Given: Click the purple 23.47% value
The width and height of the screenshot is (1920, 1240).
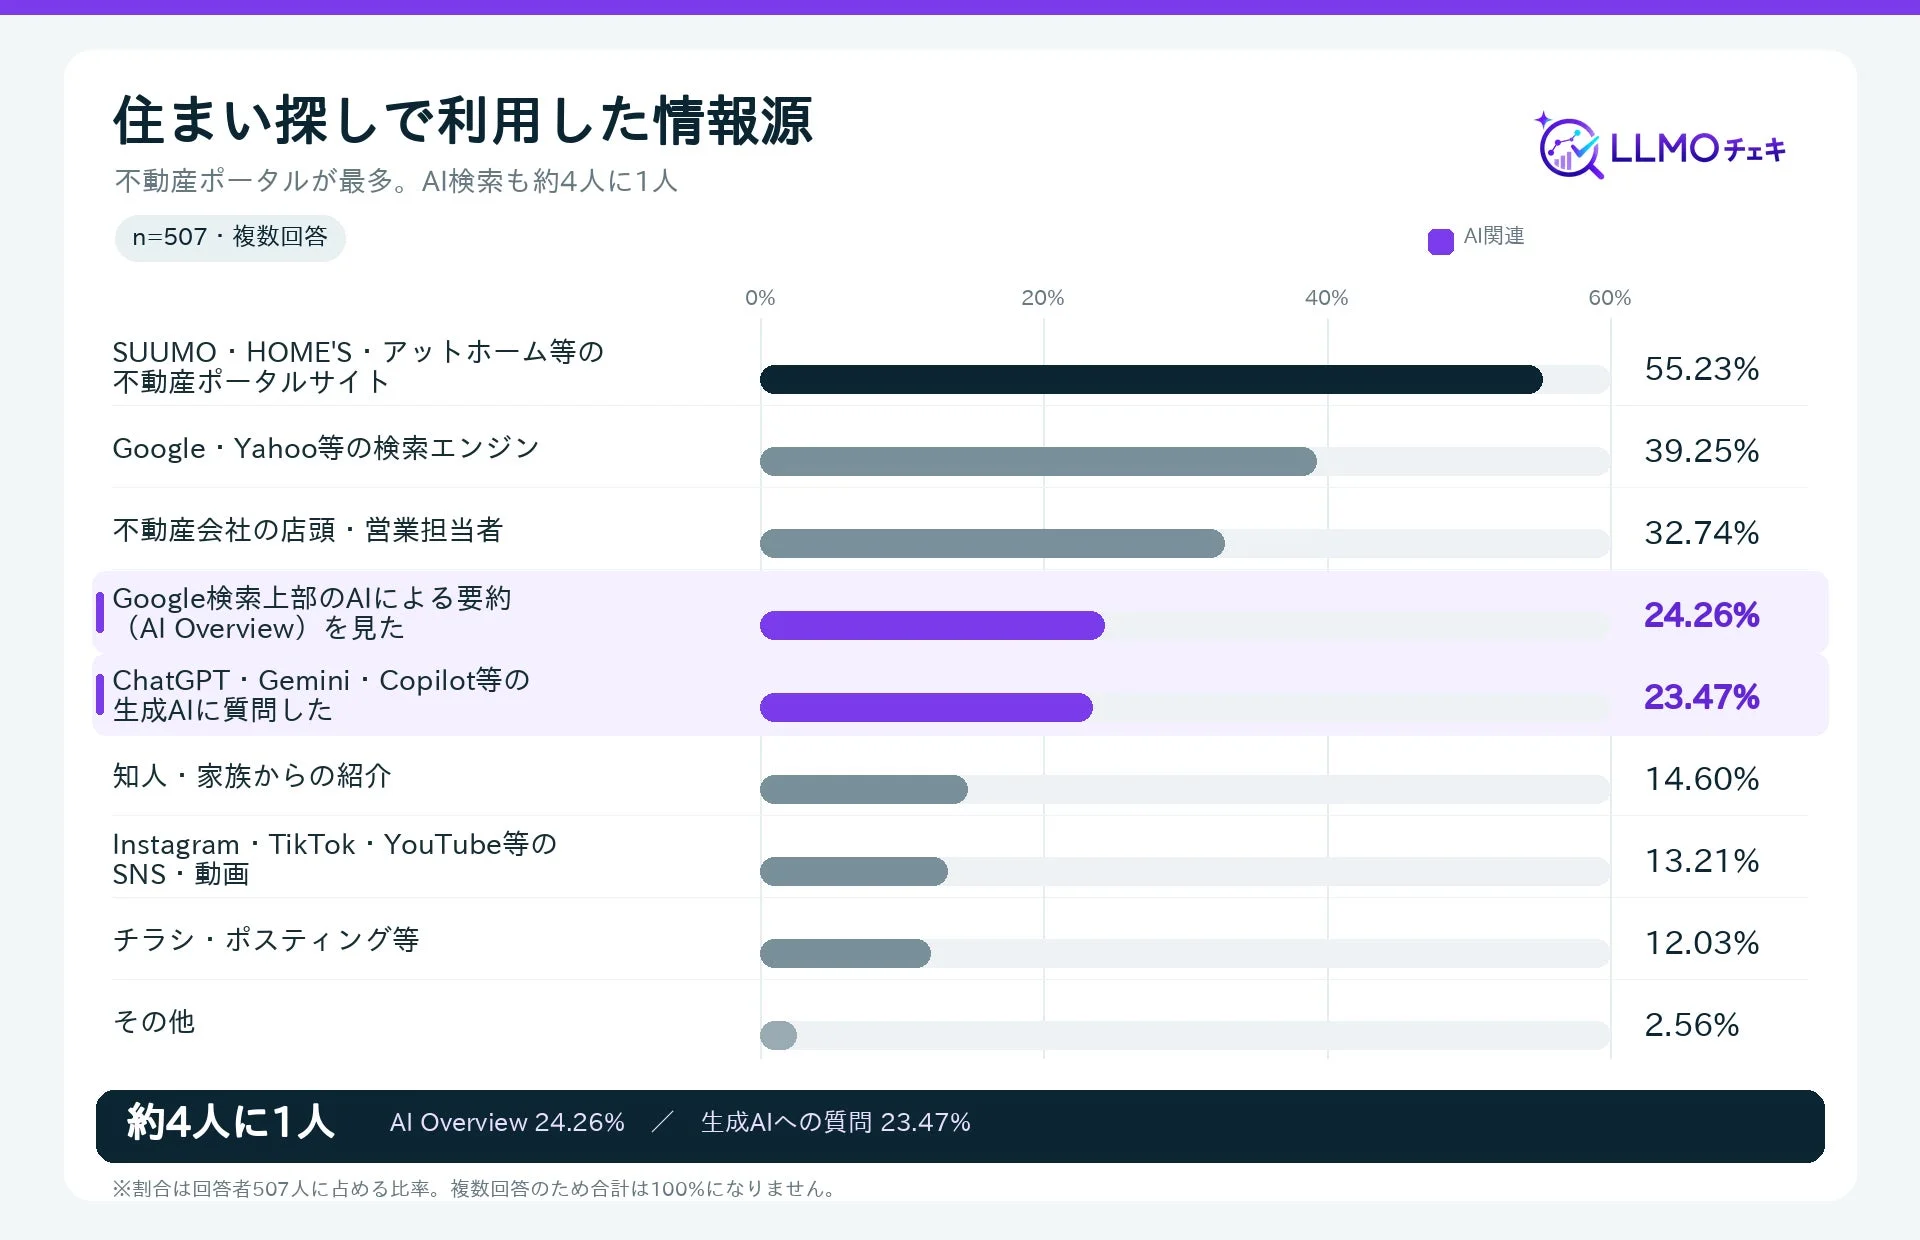Looking at the screenshot, I should coord(1701,697).
